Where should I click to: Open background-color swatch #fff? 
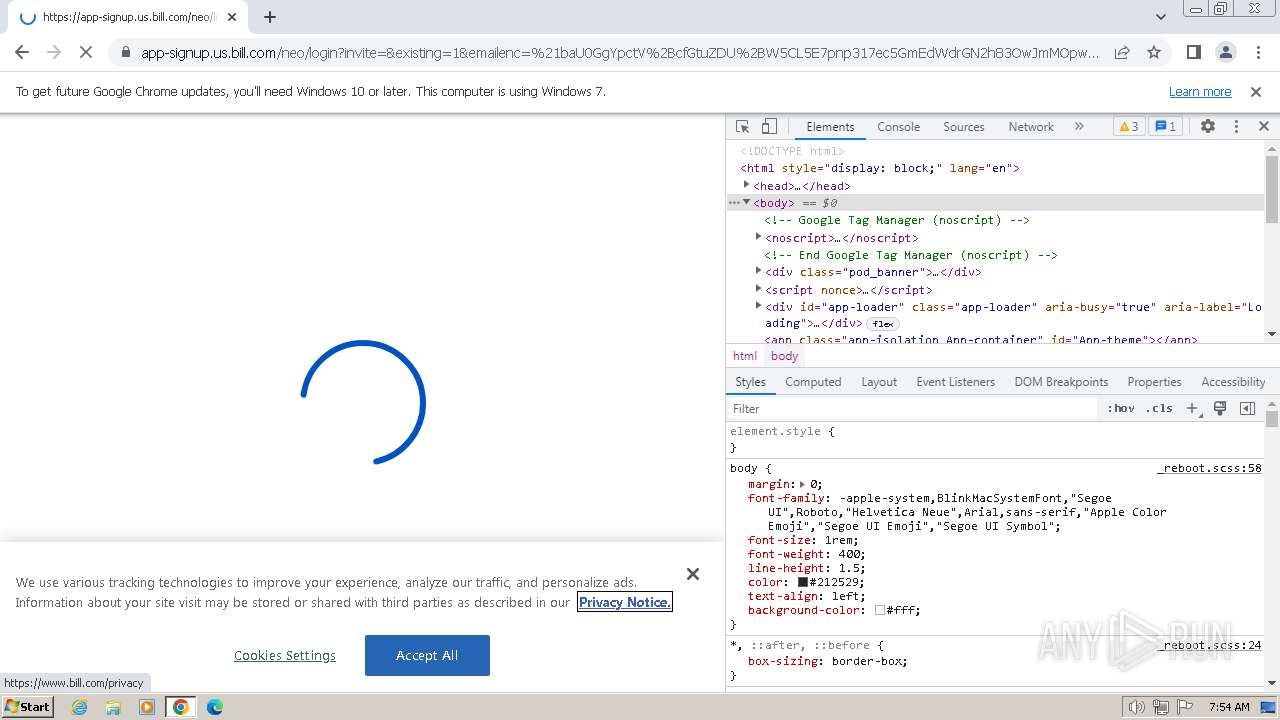point(879,610)
